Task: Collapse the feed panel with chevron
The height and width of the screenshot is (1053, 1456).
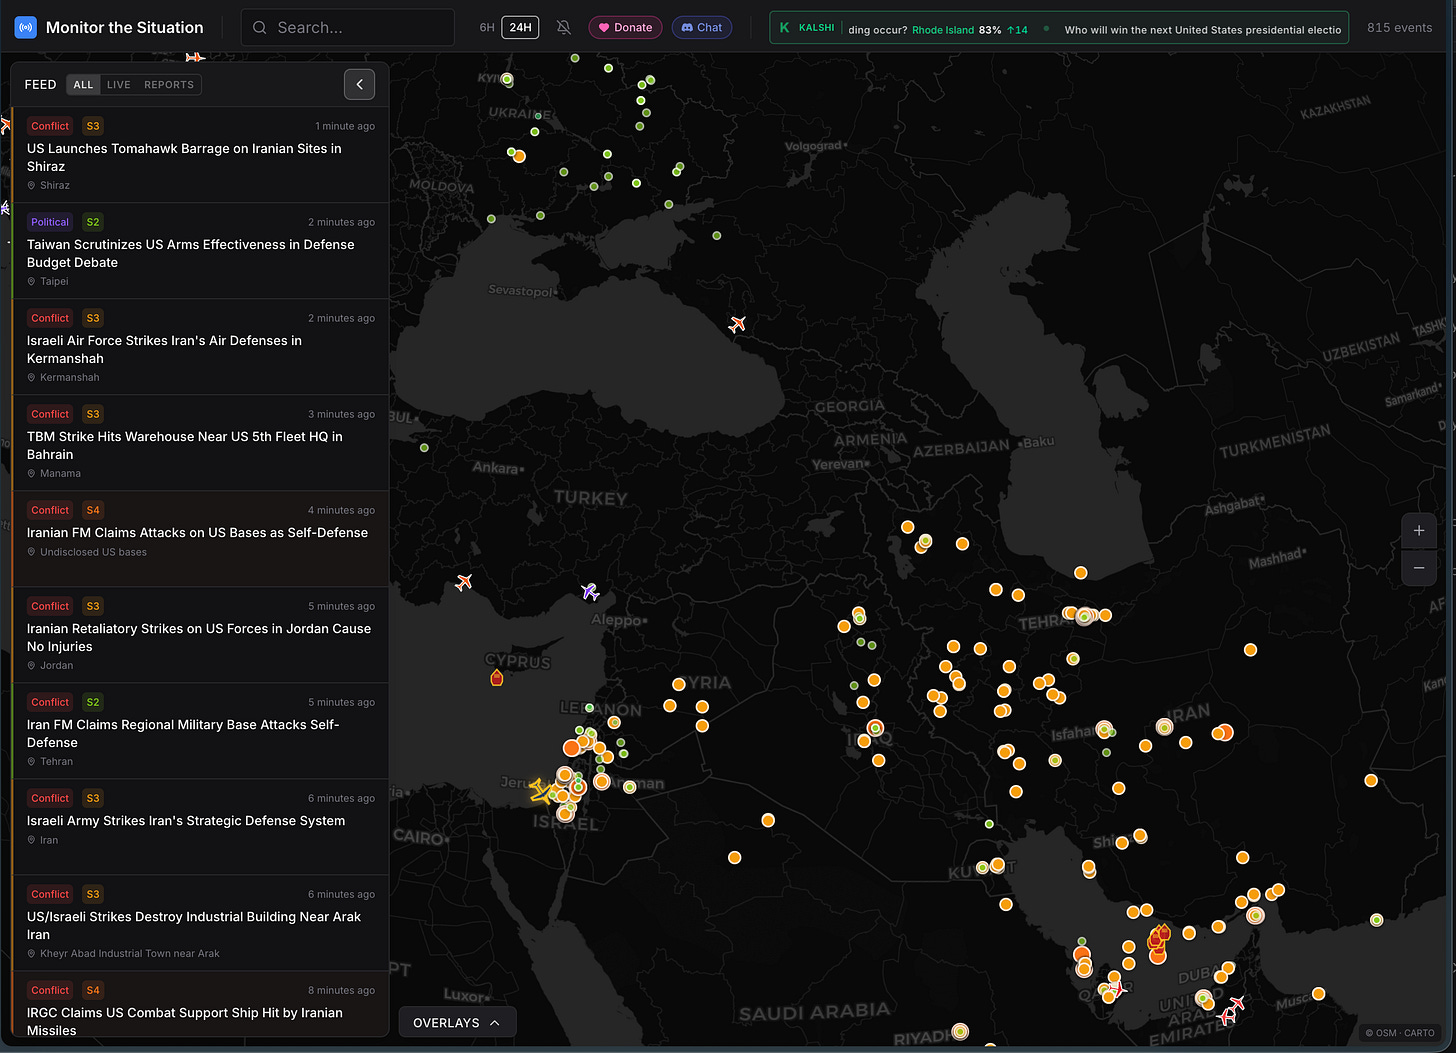Action: [360, 85]
